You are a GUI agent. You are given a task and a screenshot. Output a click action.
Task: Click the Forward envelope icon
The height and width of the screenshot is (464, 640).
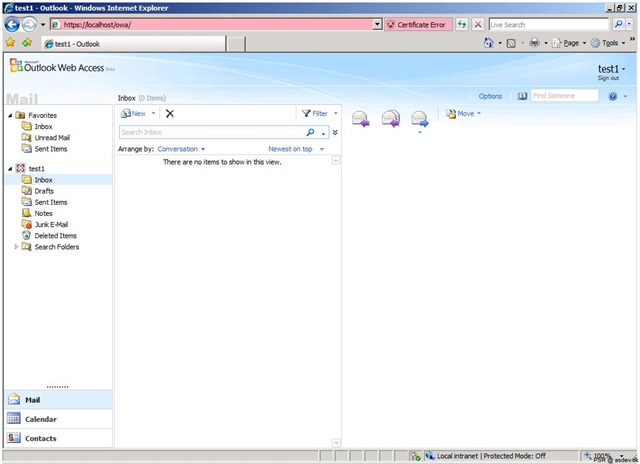pyautogui.click(x=420, y=118)
